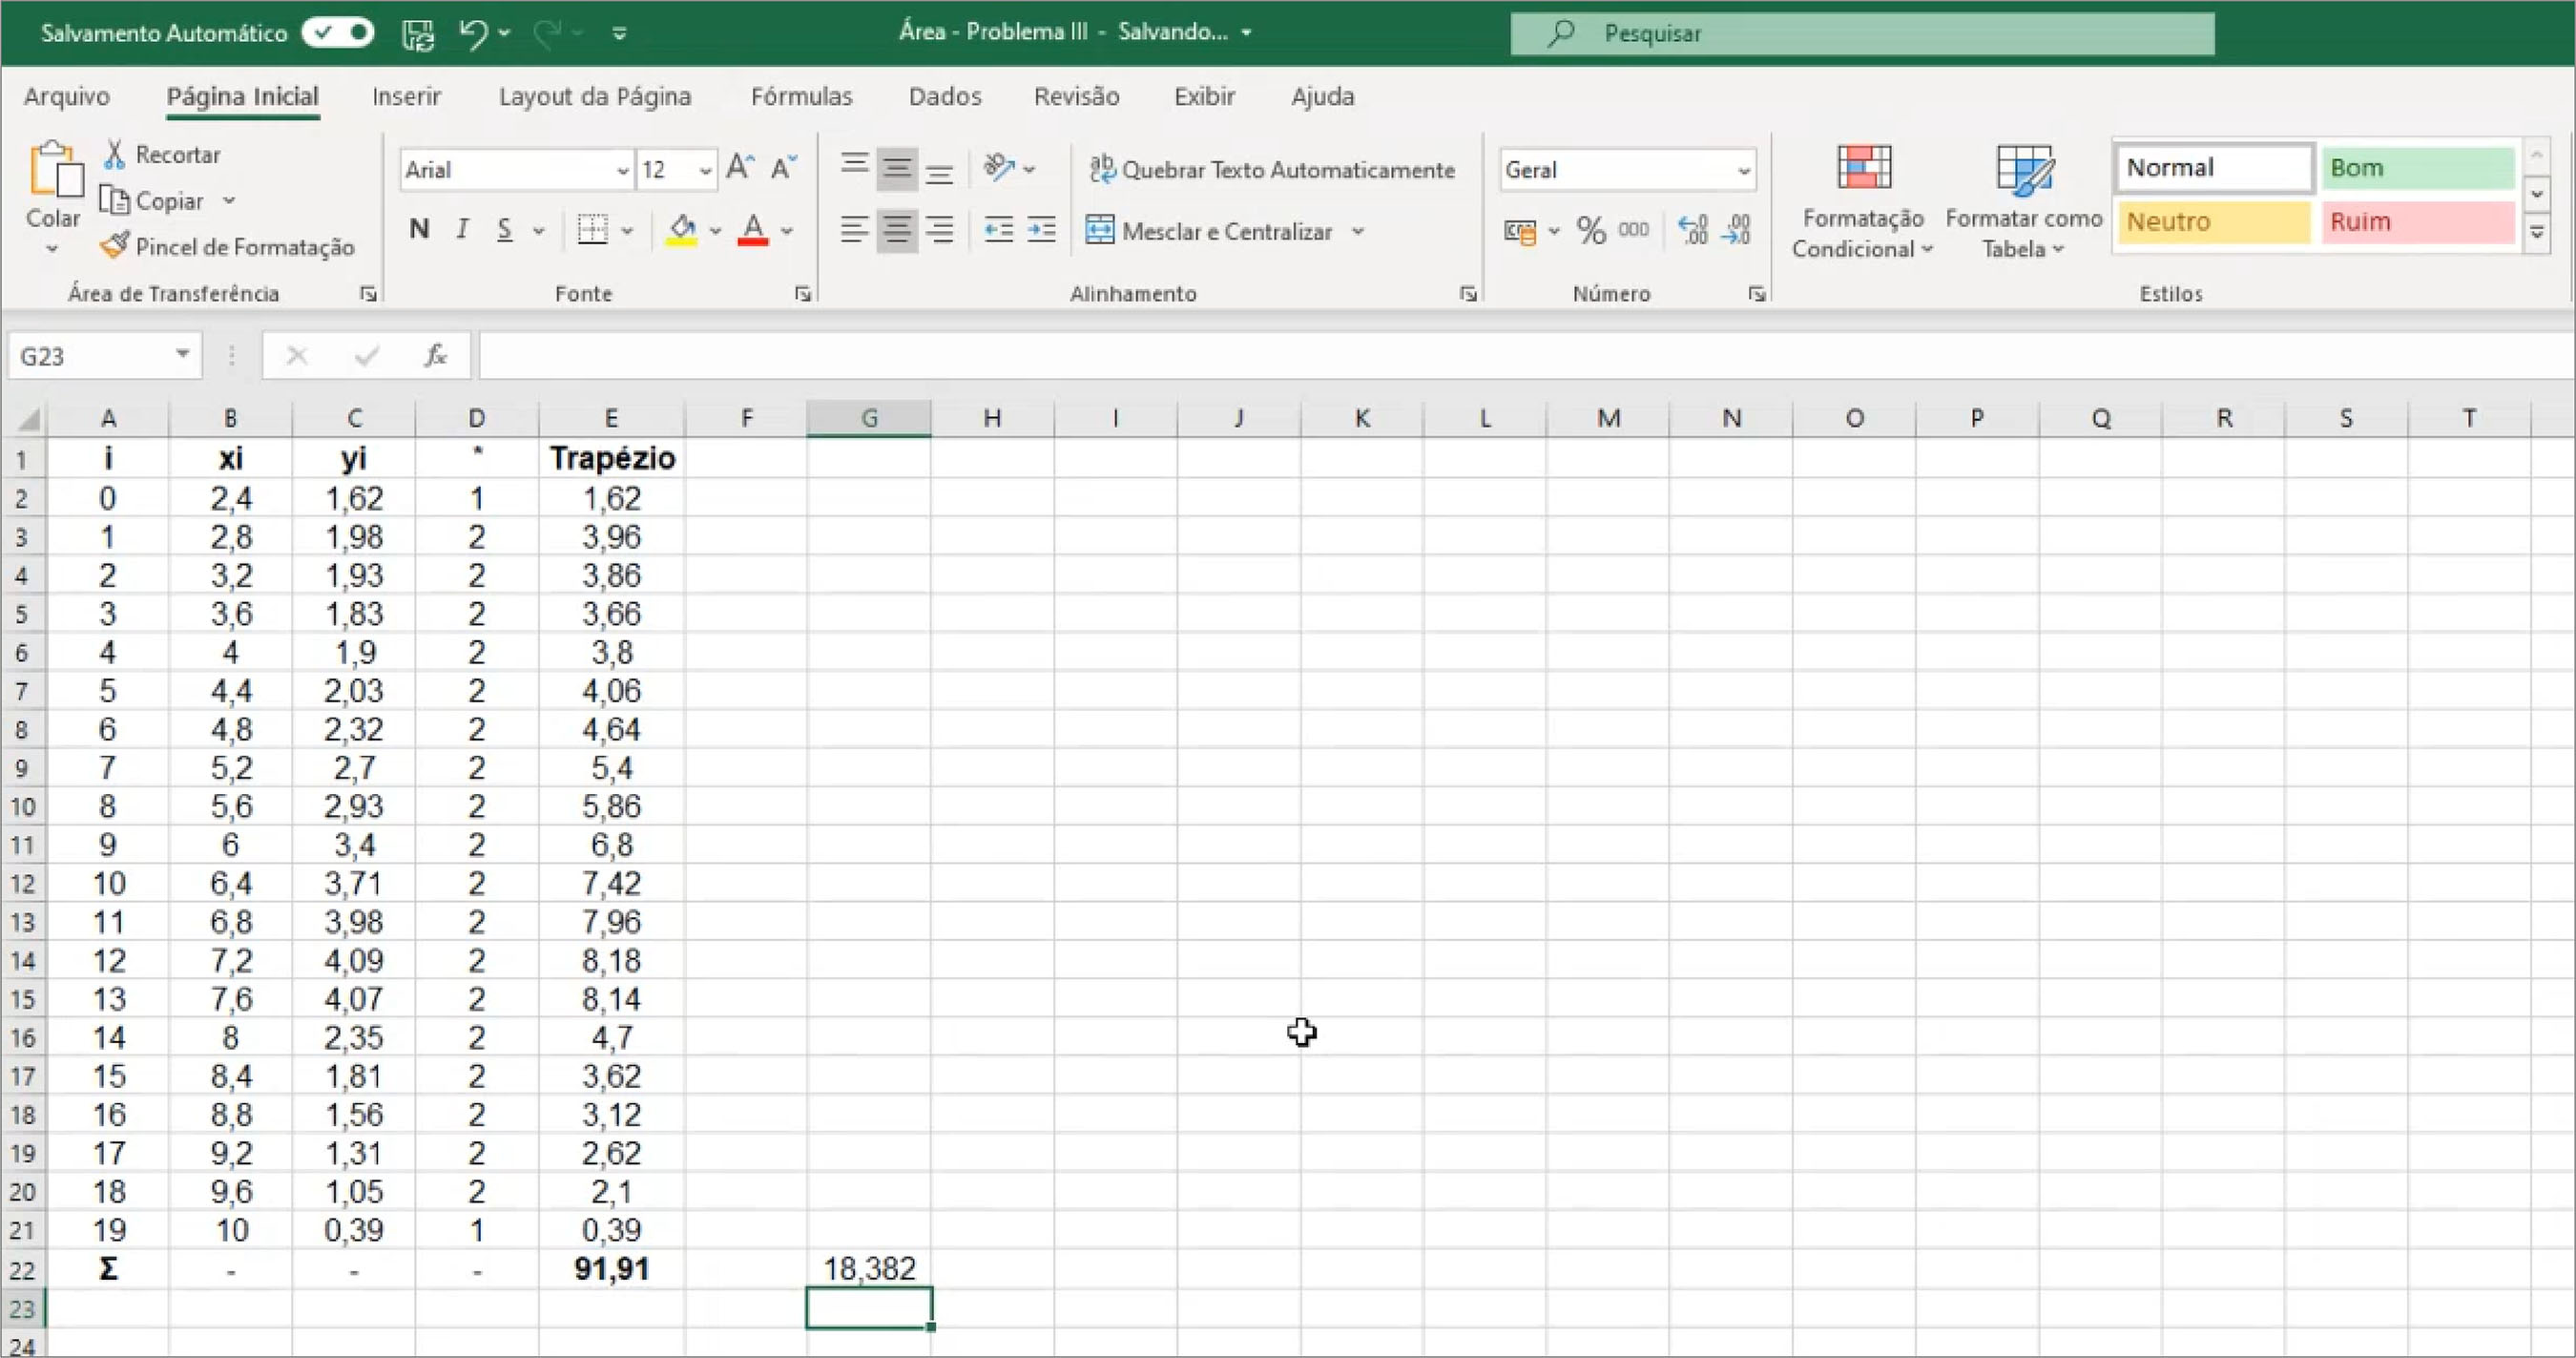Image resolution: width=2576 pixels, height=1358 pixels.
Task: Apply the yellow fill color swatch
Action: [682, 231]
